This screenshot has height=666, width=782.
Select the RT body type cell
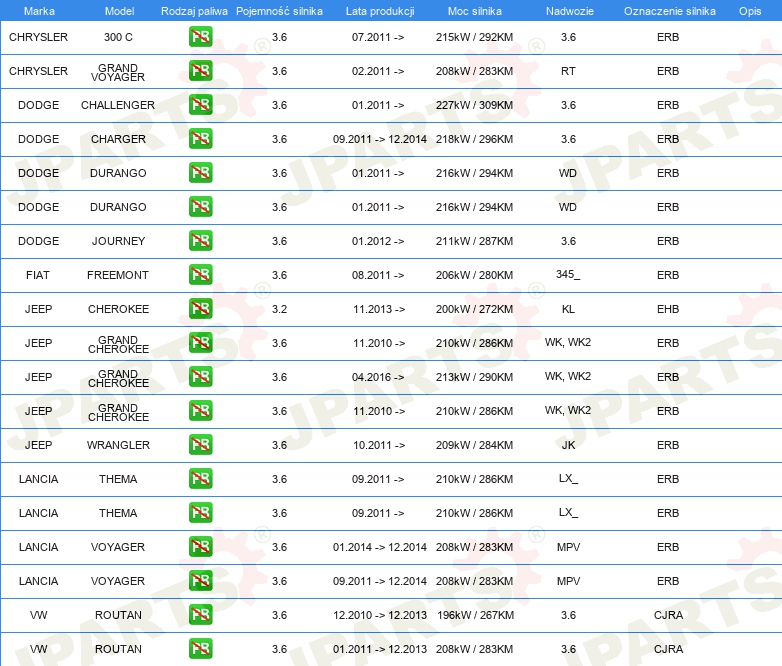[x=568, y=71]
